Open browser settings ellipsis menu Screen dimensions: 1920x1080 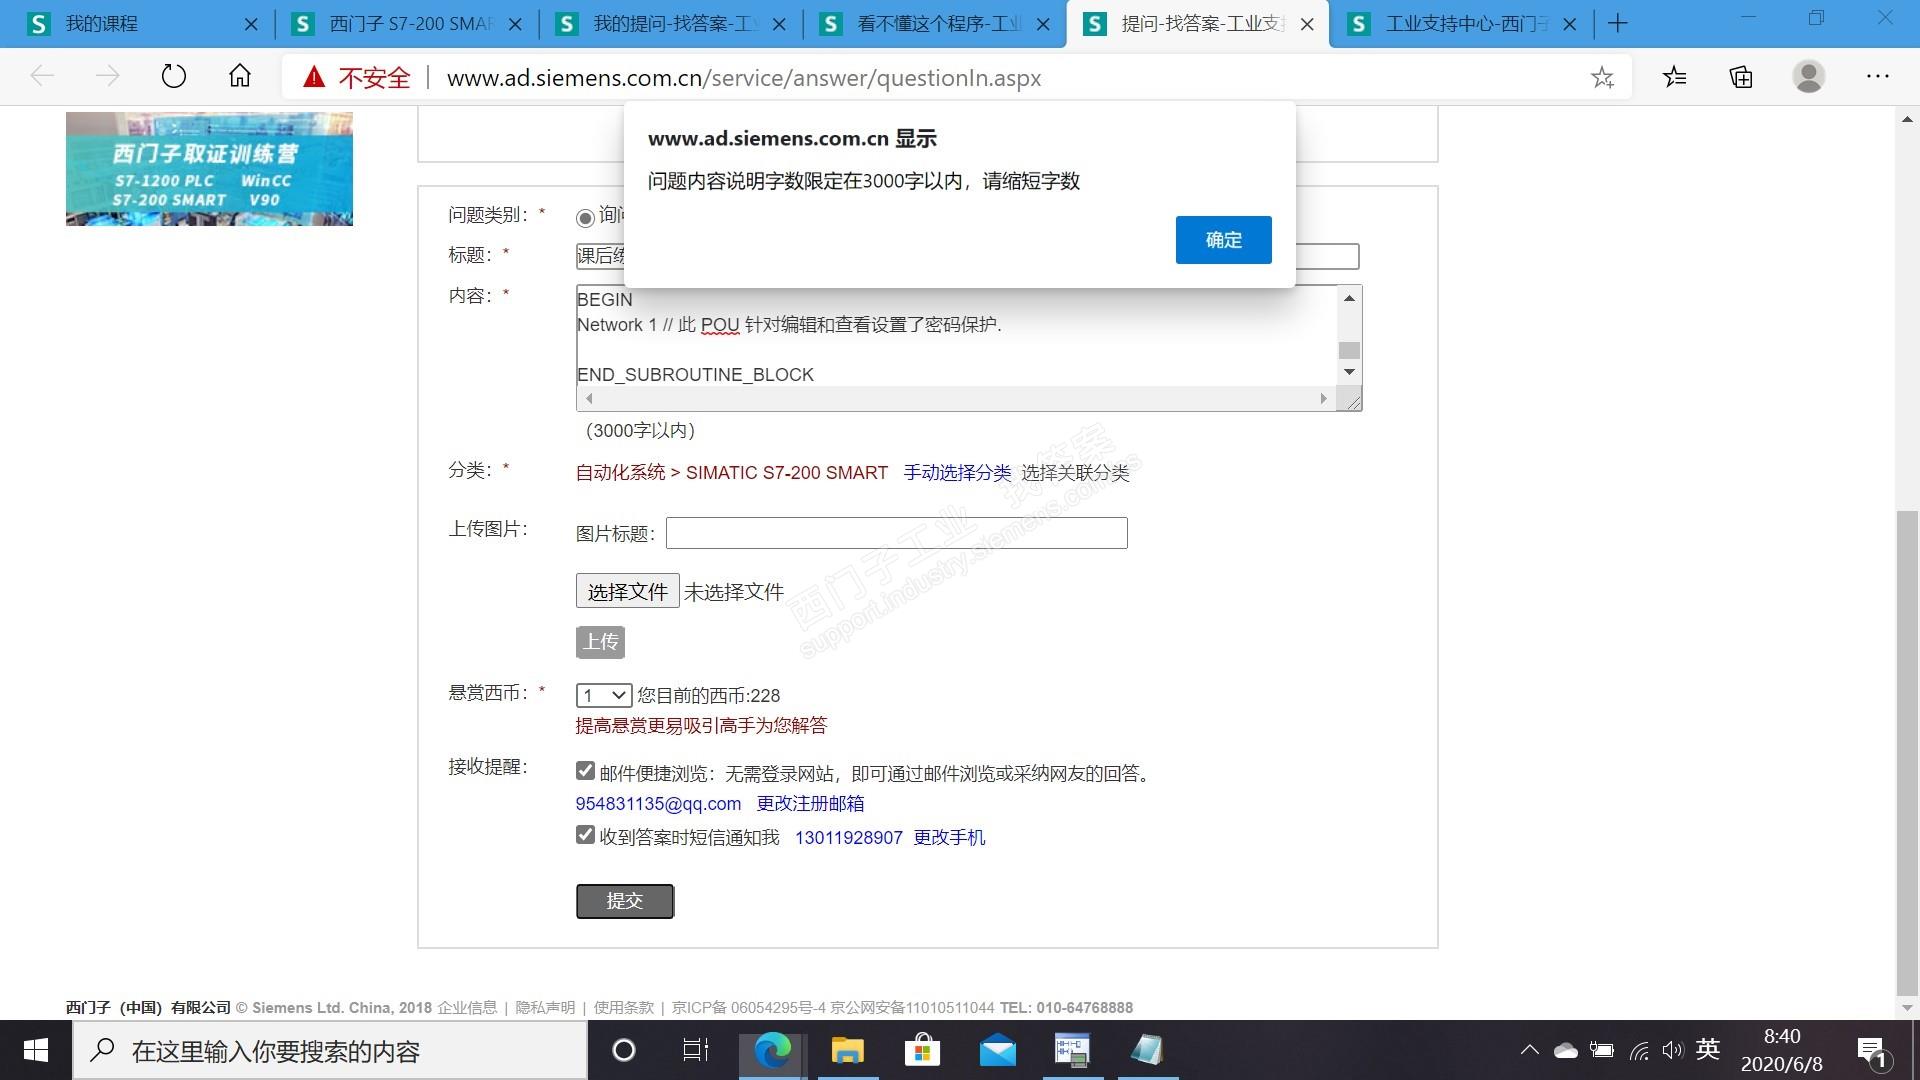1877,77
